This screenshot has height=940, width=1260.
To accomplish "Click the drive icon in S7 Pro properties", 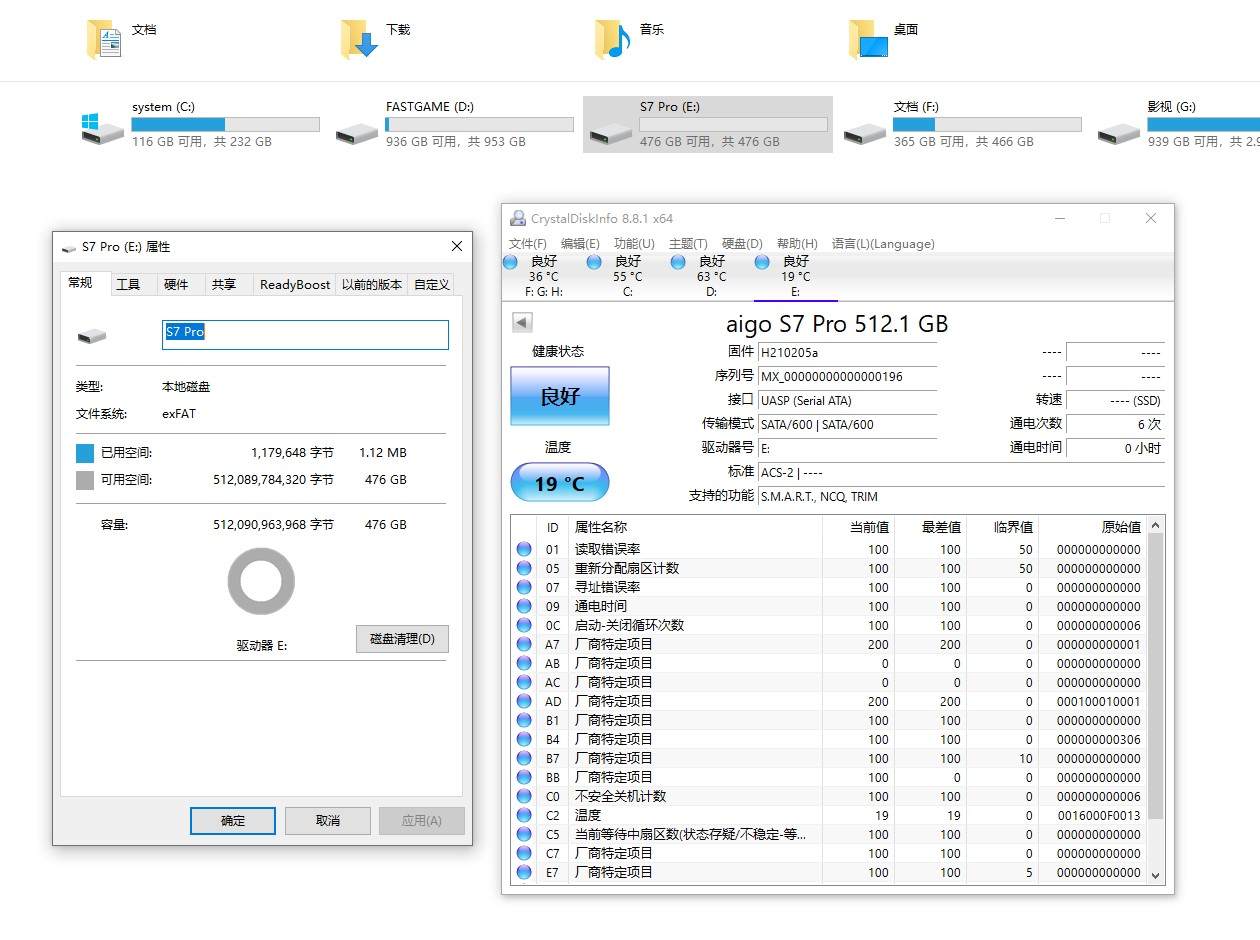I will (91, 336).
